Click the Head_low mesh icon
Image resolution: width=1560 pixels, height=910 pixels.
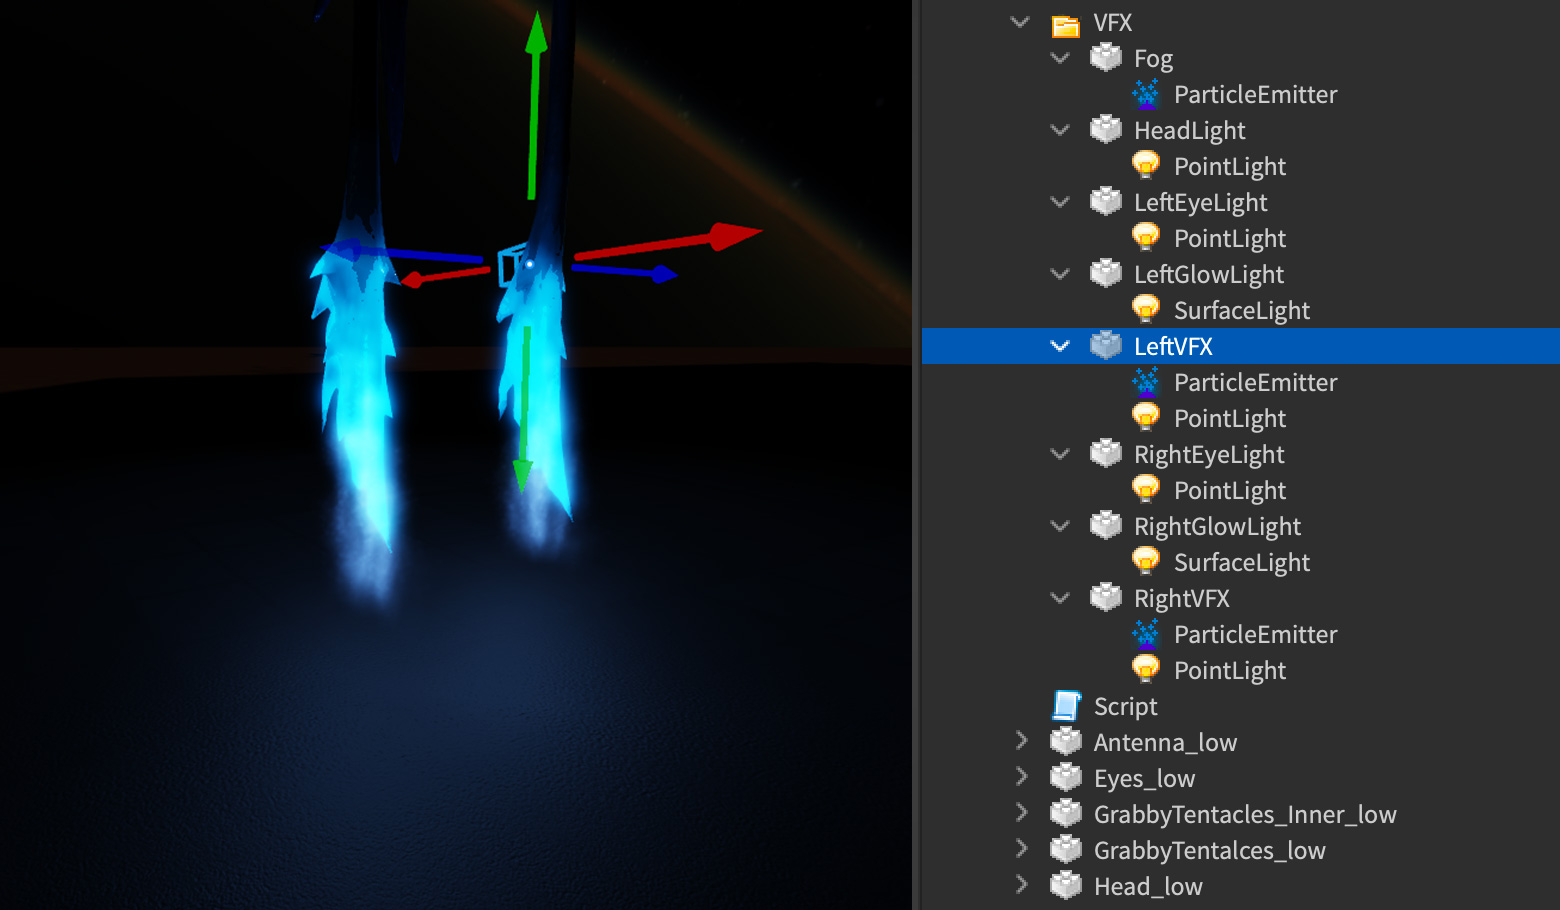[x=1066, y=885]
